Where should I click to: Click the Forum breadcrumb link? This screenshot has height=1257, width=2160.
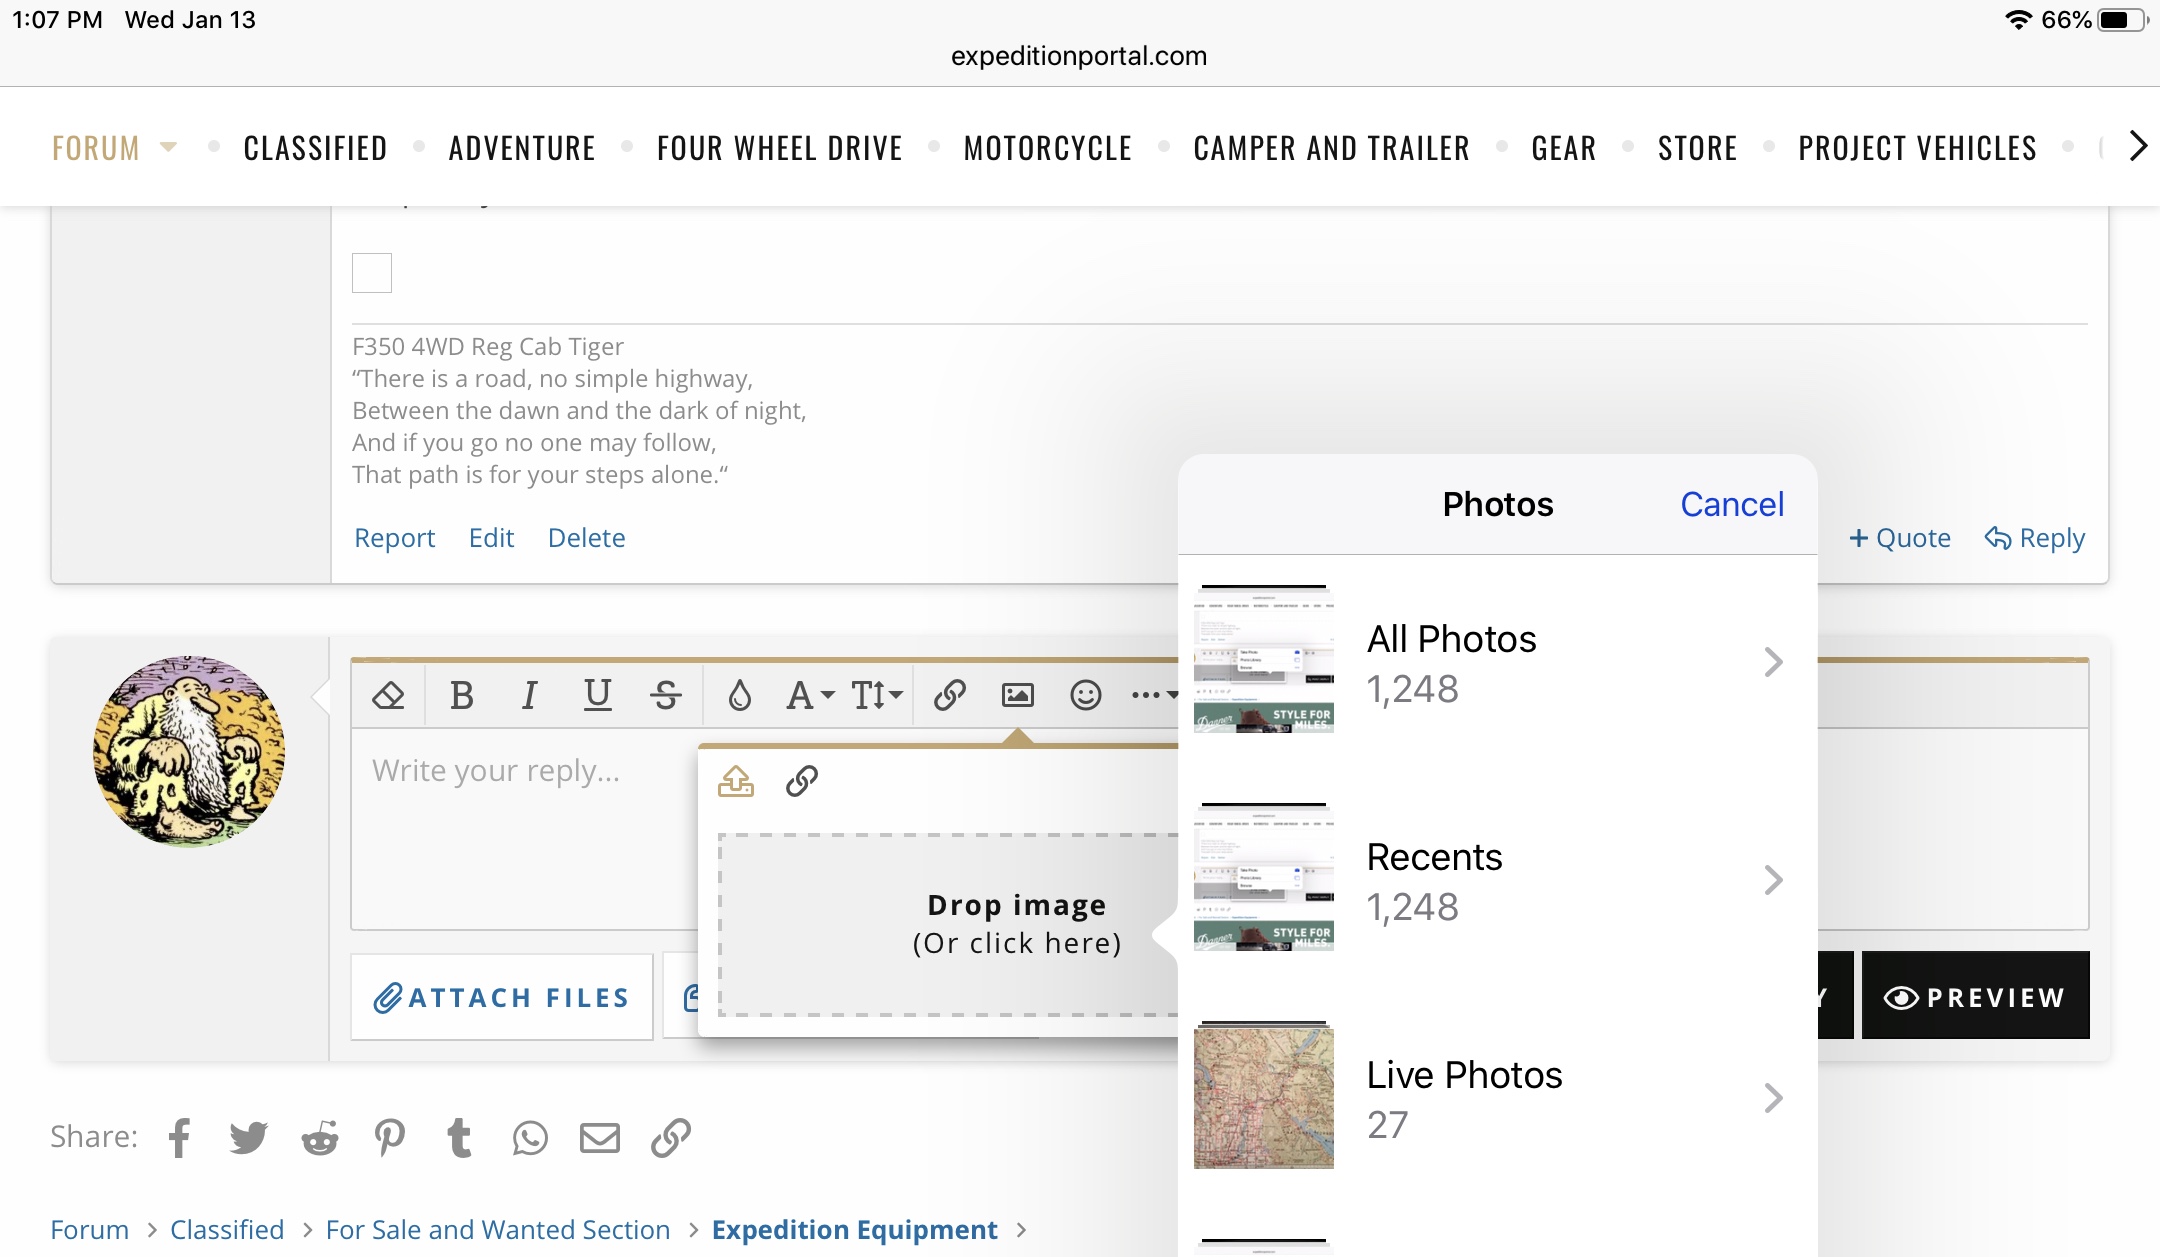coord(90,1230)
